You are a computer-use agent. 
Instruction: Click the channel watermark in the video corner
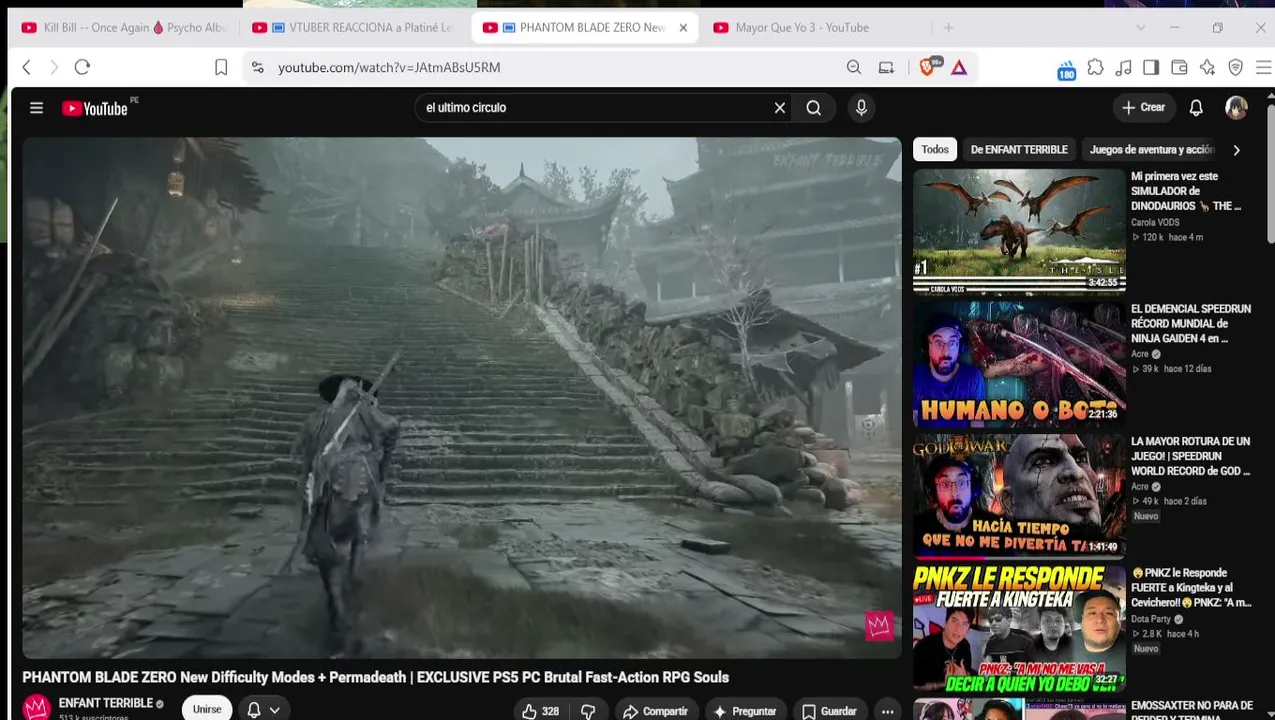pyautogui.click(x=879, y=626)
